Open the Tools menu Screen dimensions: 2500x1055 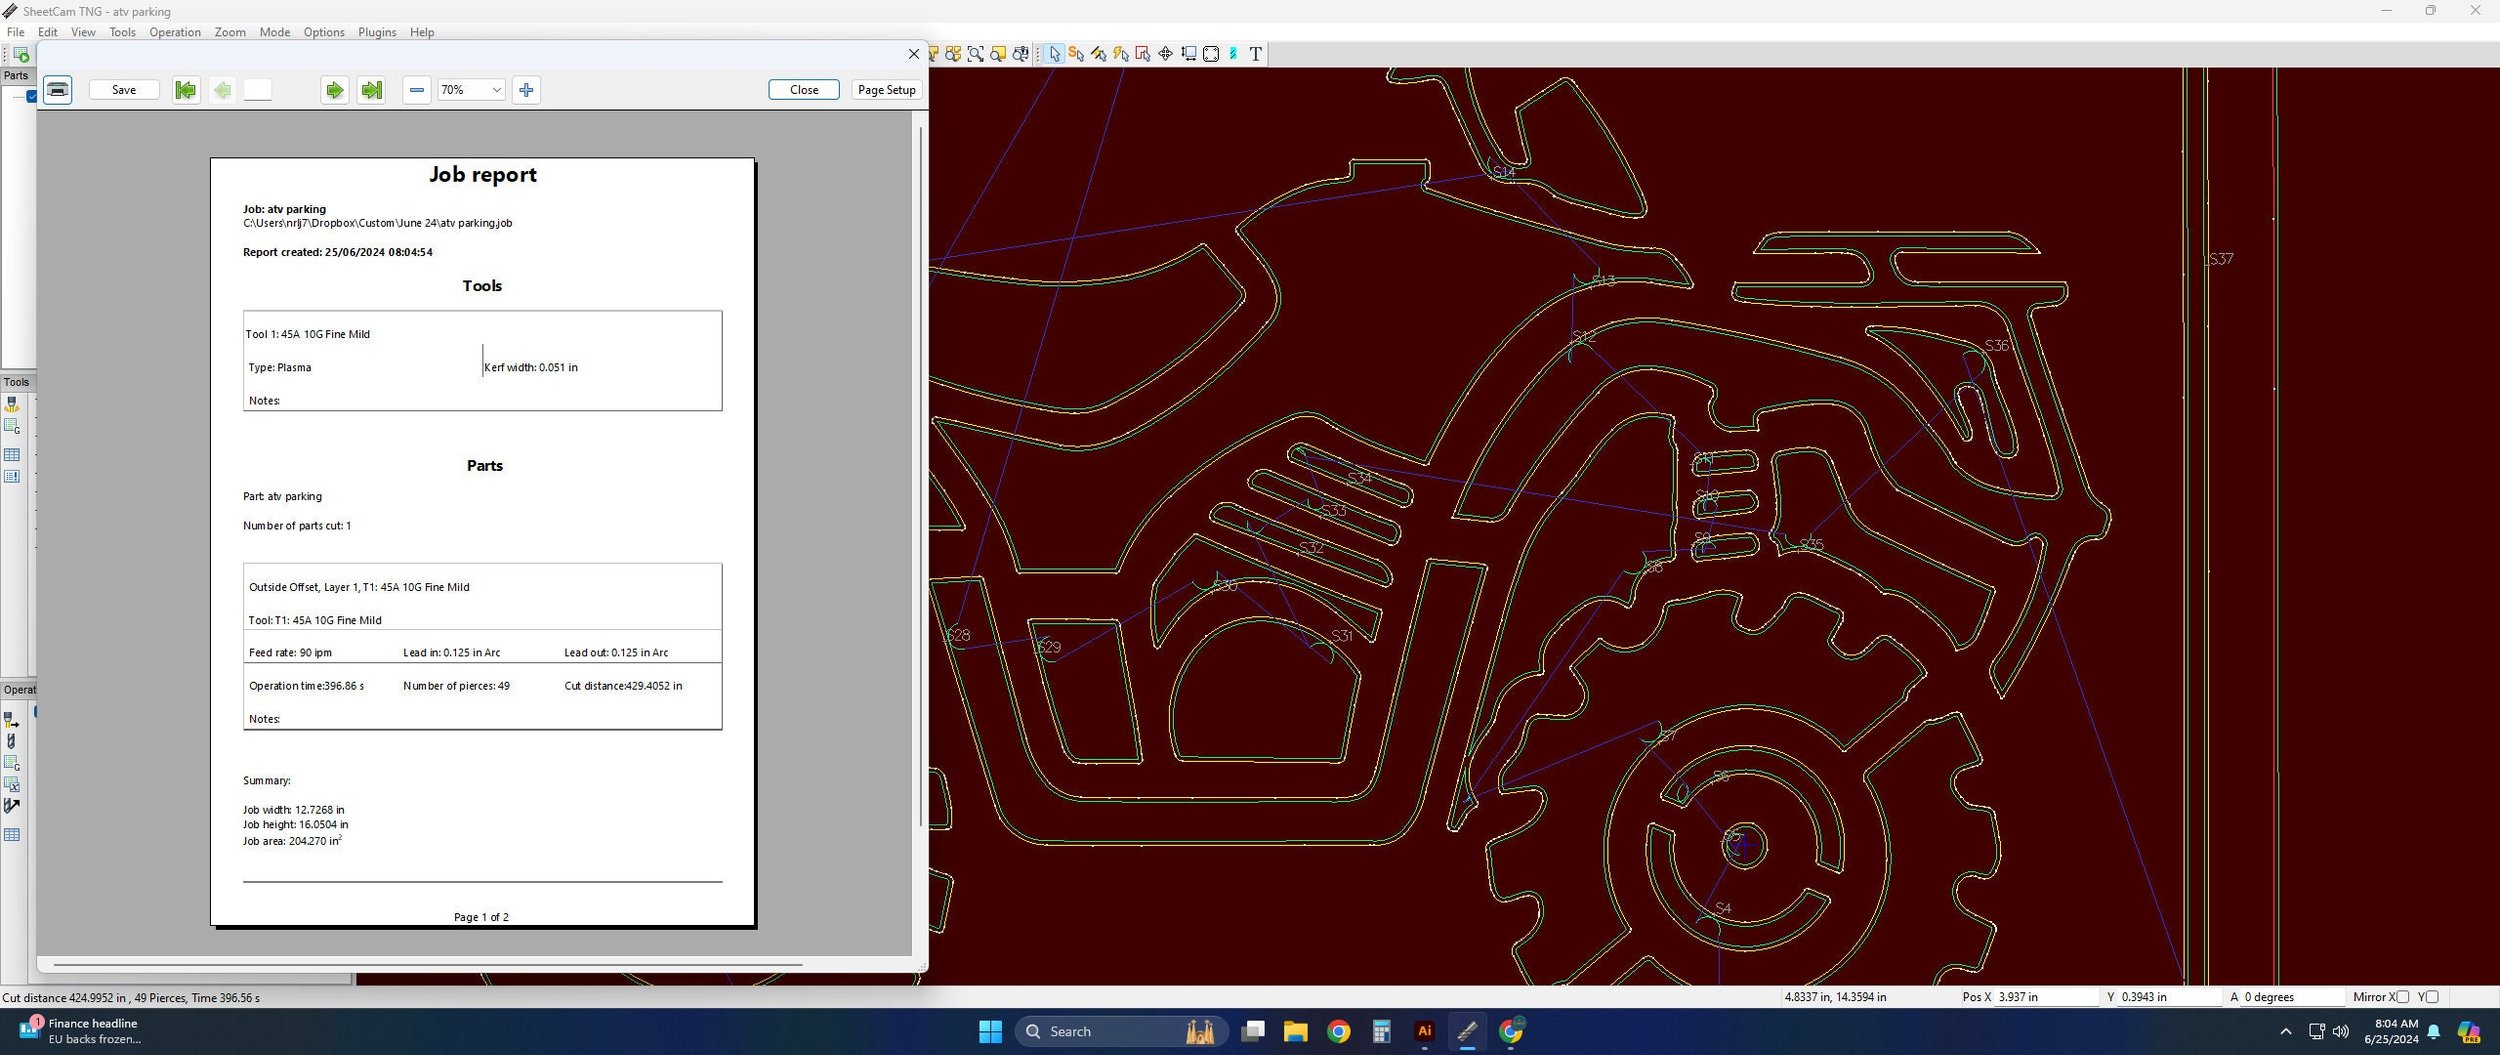click(x=122, y=32)
